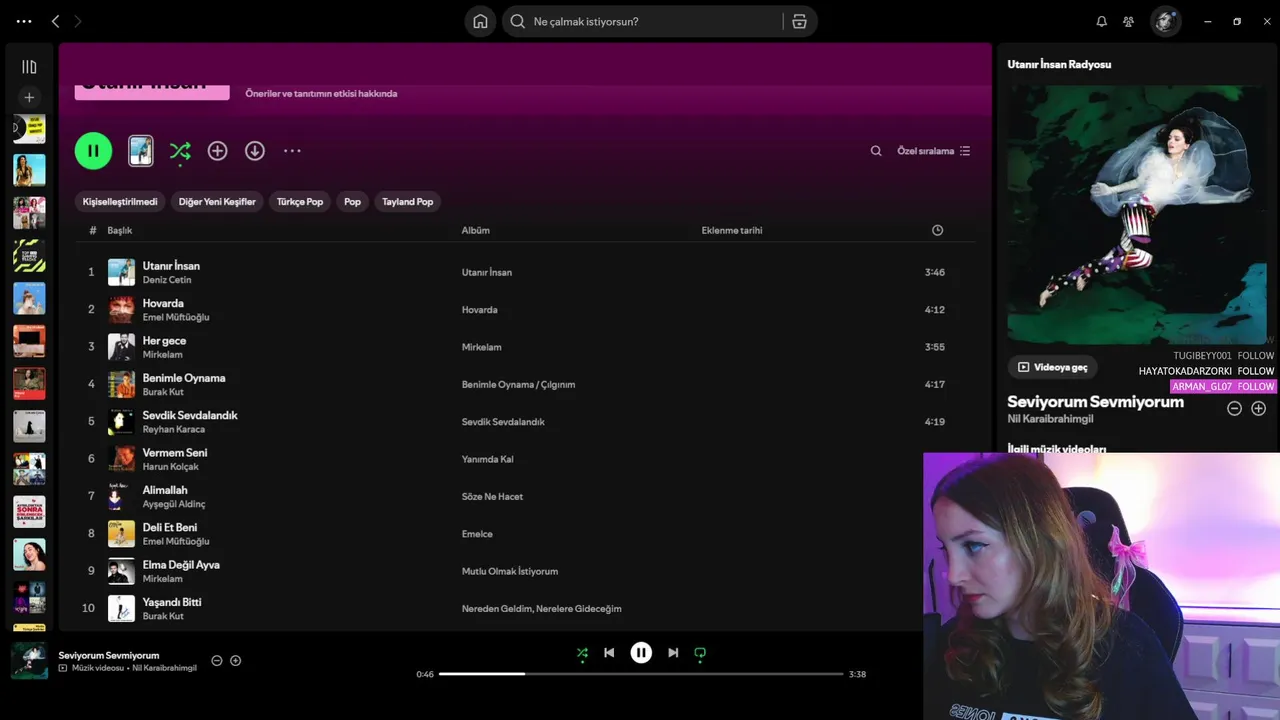1280x720 pixels.
Task: Select the track Her gece
Action: [x=164, y=341]
